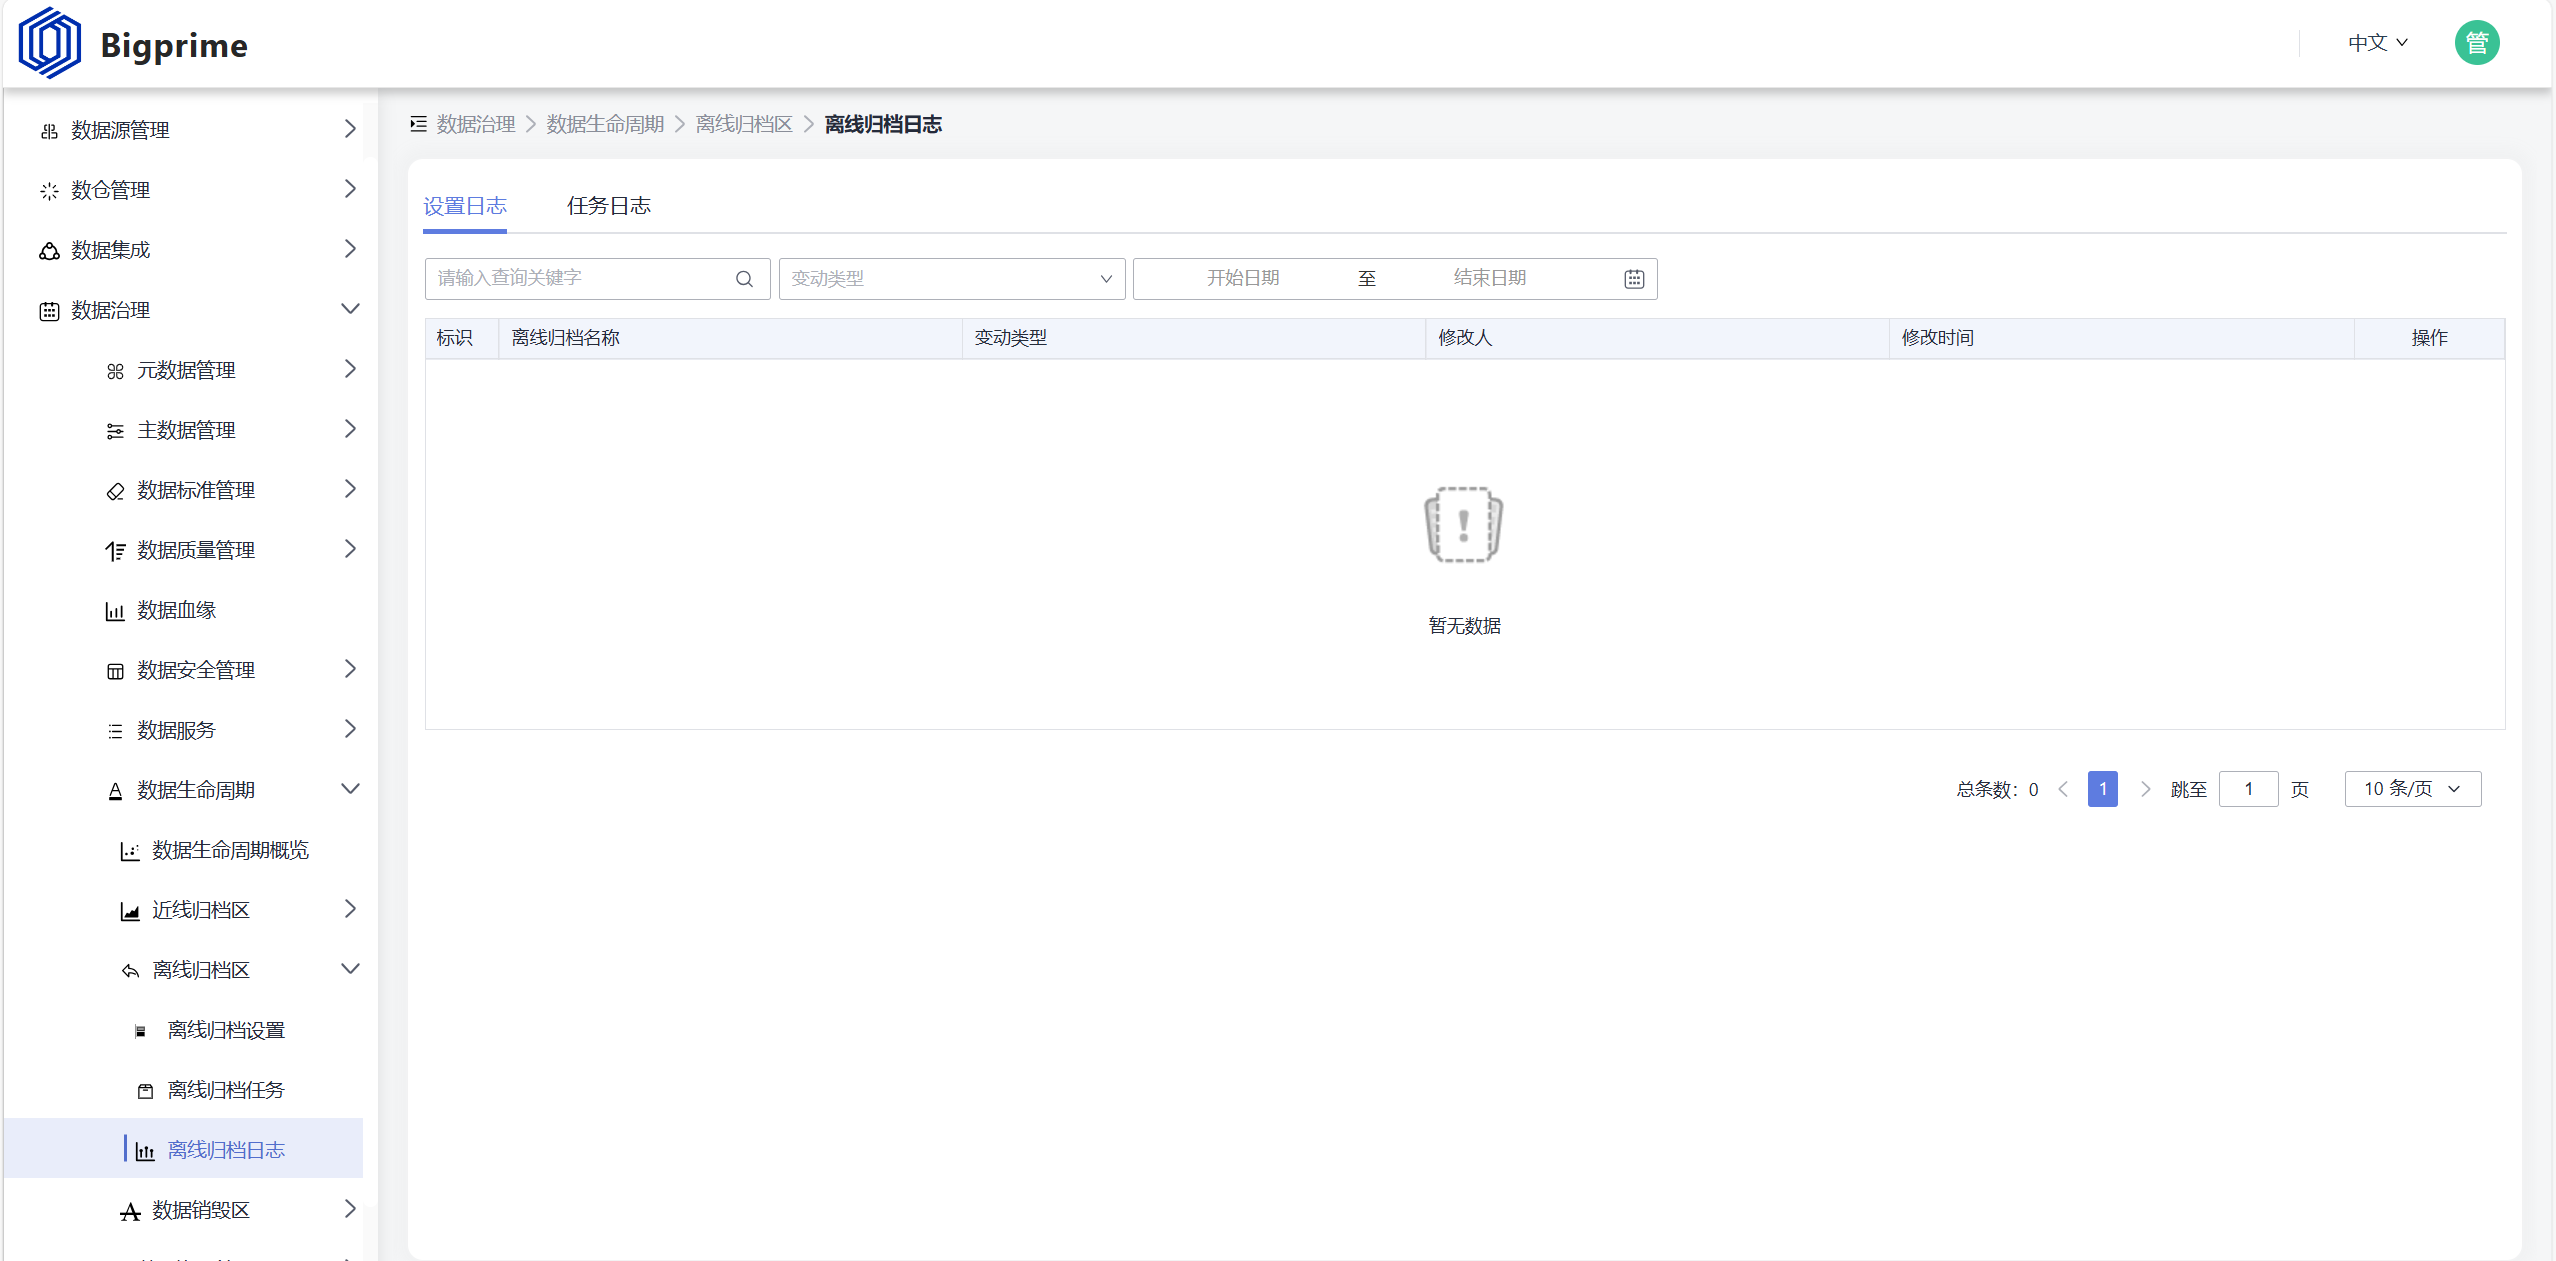This screenshot has width=2556, height=1261.
Task: Expand the 数据销毁区 submenu chevron
Action: click(349, 1209)
